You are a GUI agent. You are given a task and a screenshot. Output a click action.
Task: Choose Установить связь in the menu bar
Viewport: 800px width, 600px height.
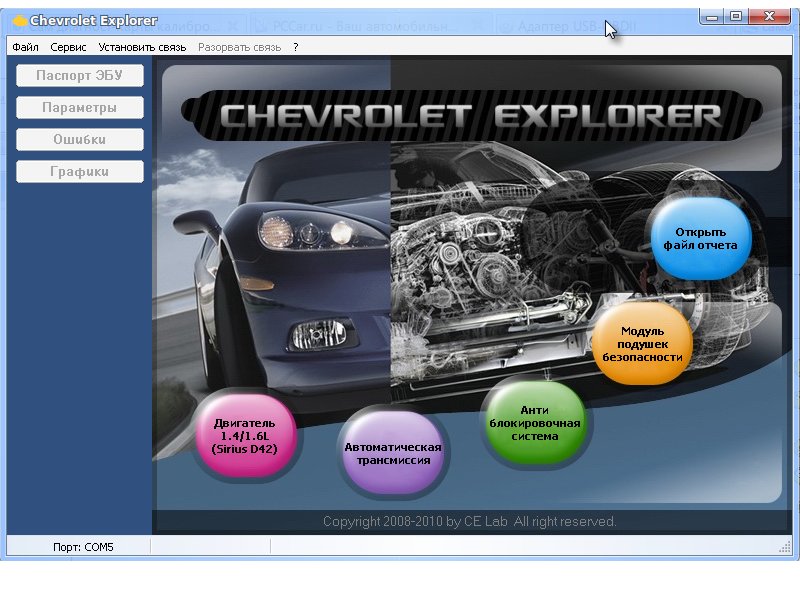tap(142, 47)
